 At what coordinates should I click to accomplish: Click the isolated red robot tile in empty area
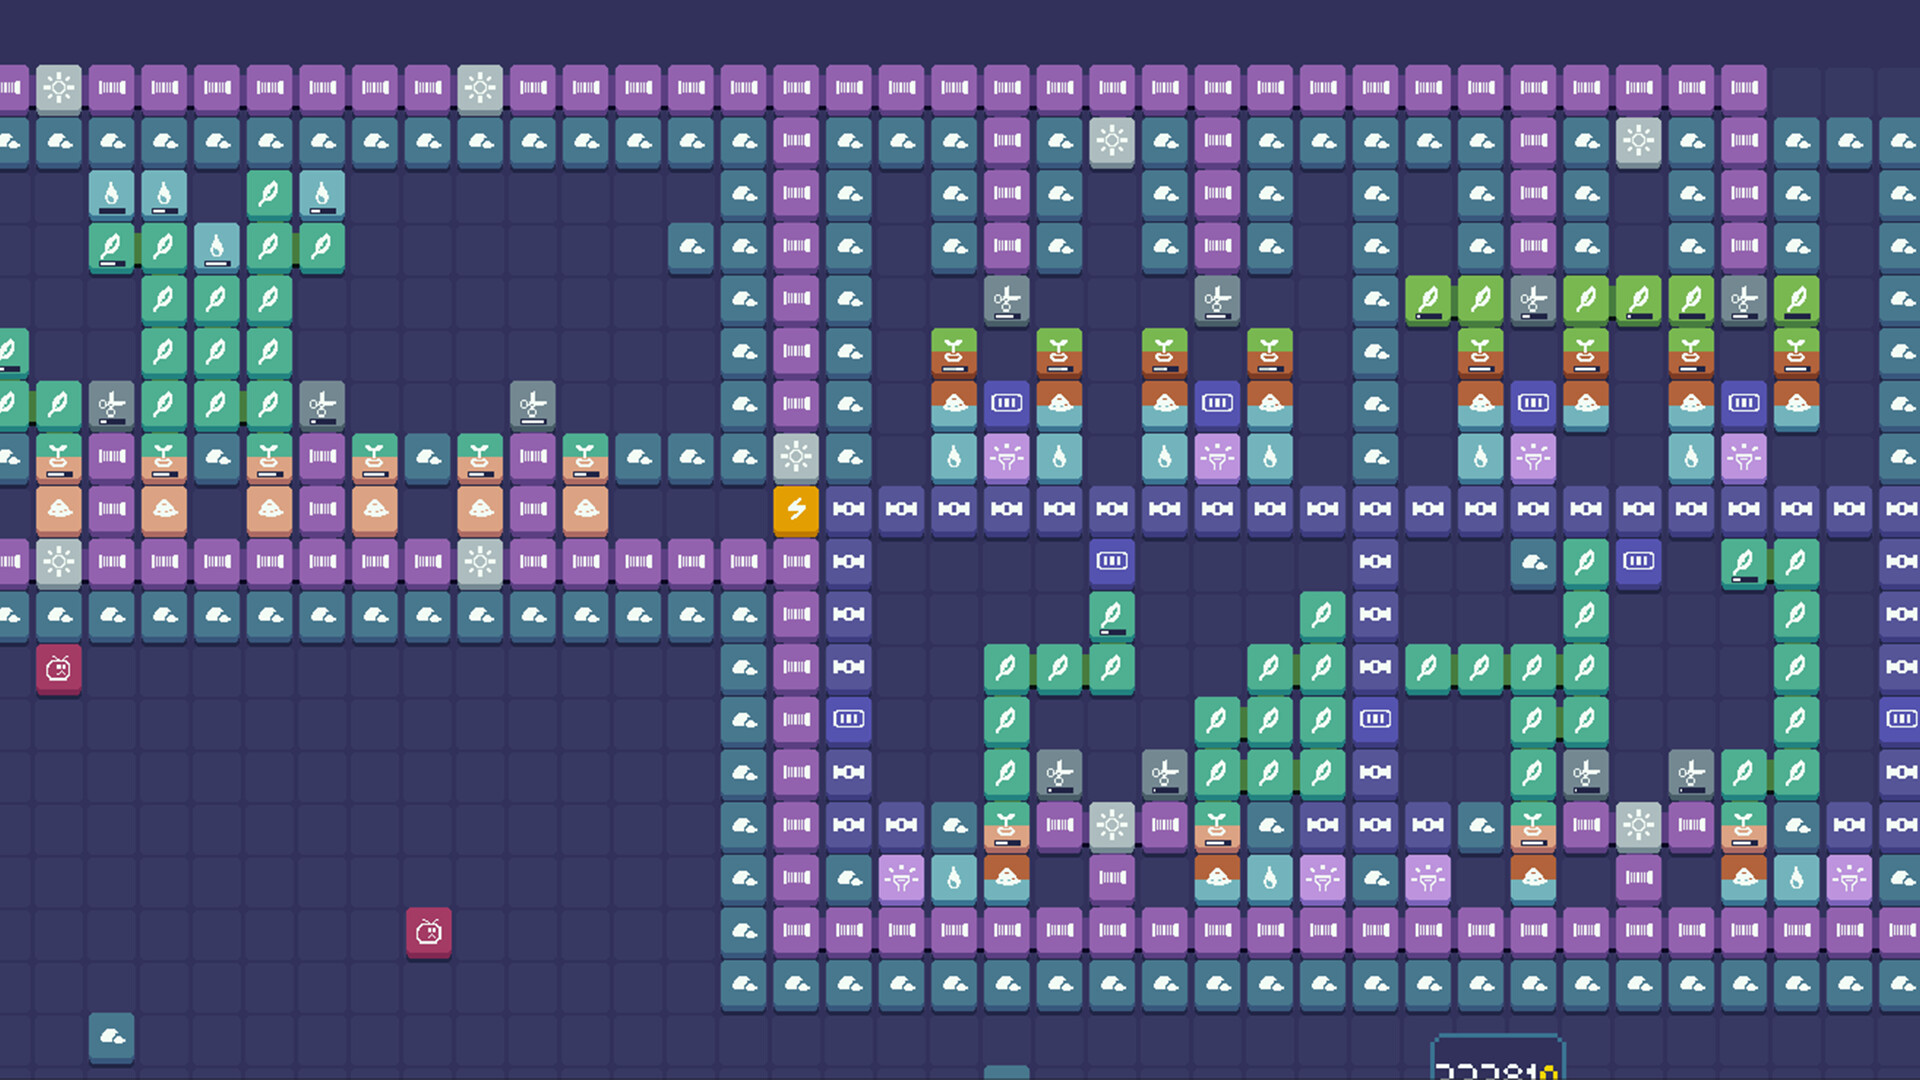point(429,932)
